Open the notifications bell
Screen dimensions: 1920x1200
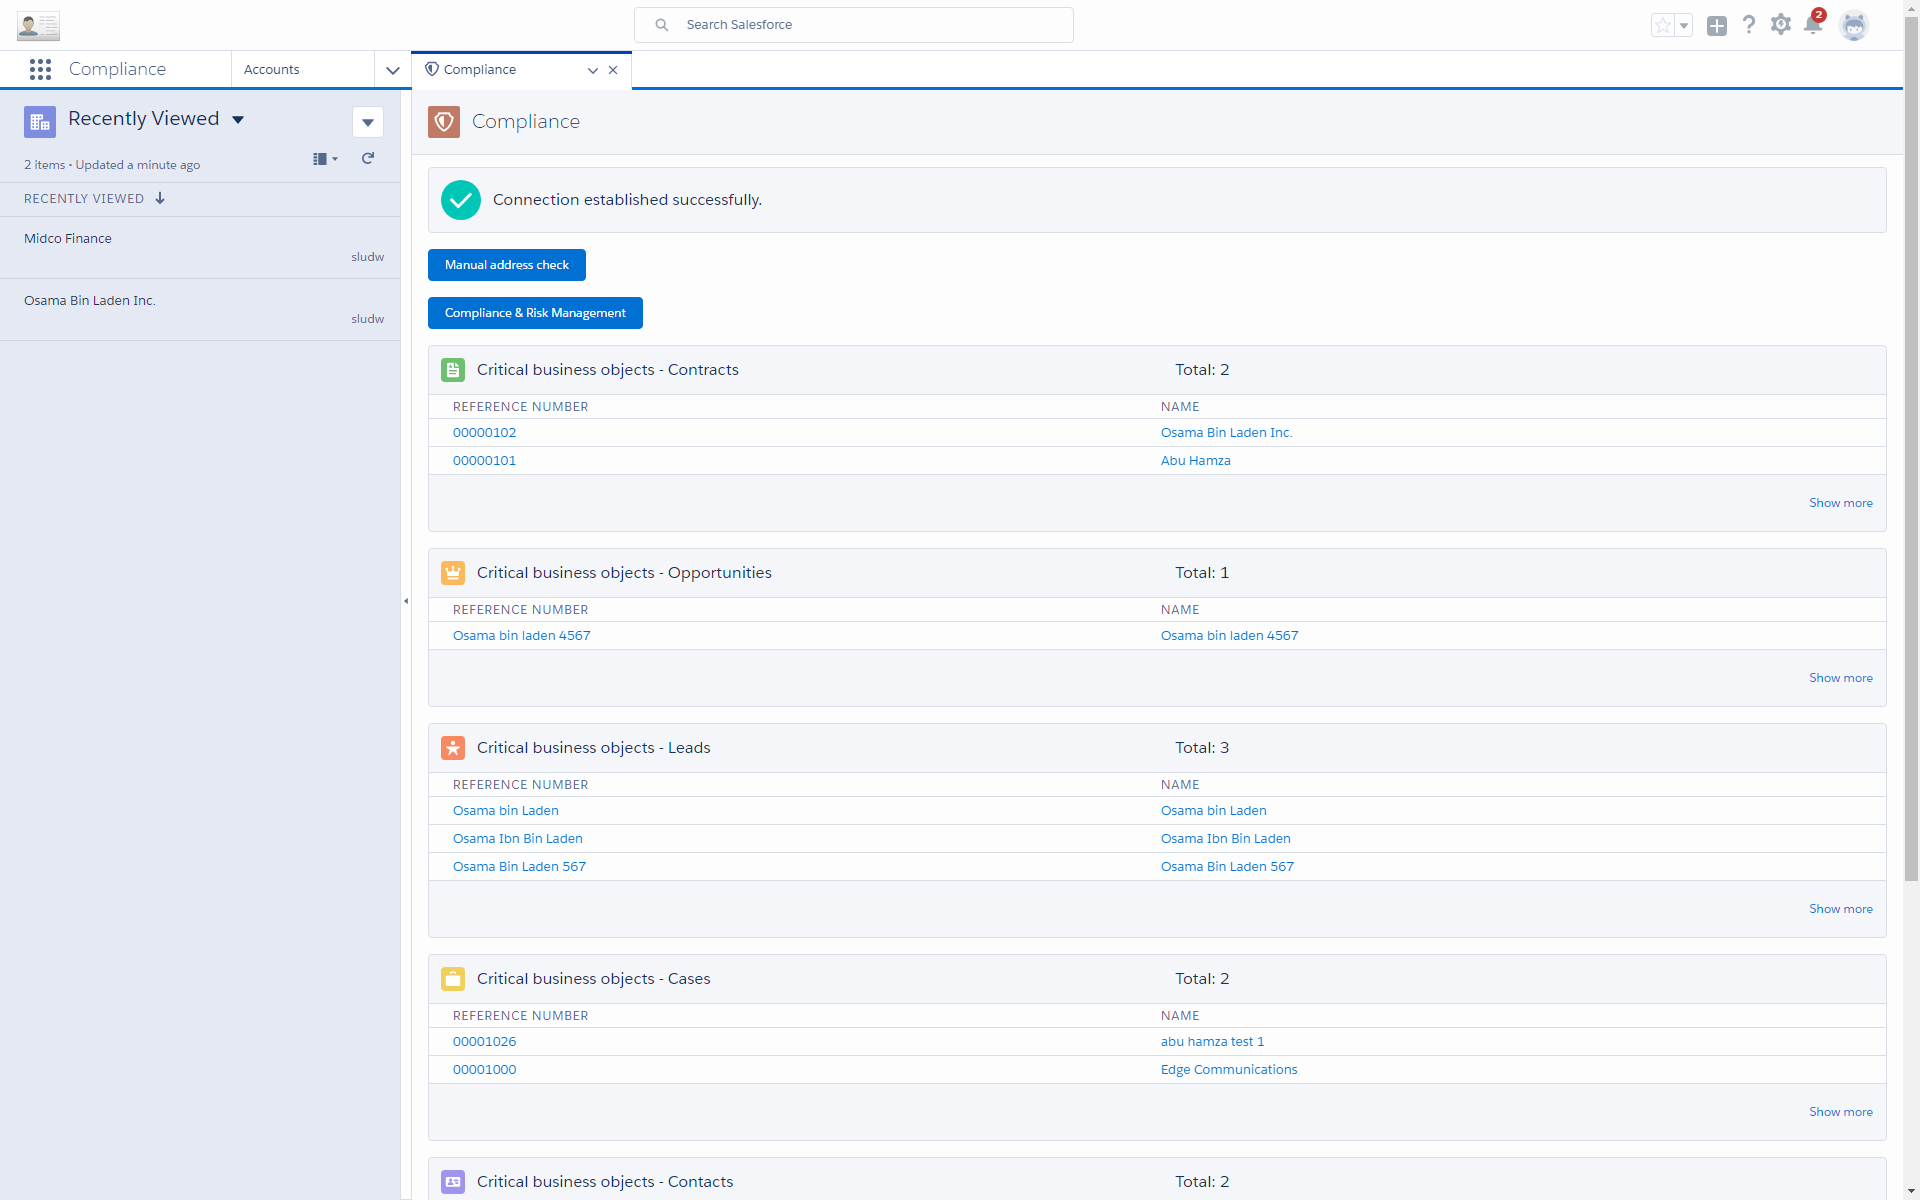point(1814,25)
